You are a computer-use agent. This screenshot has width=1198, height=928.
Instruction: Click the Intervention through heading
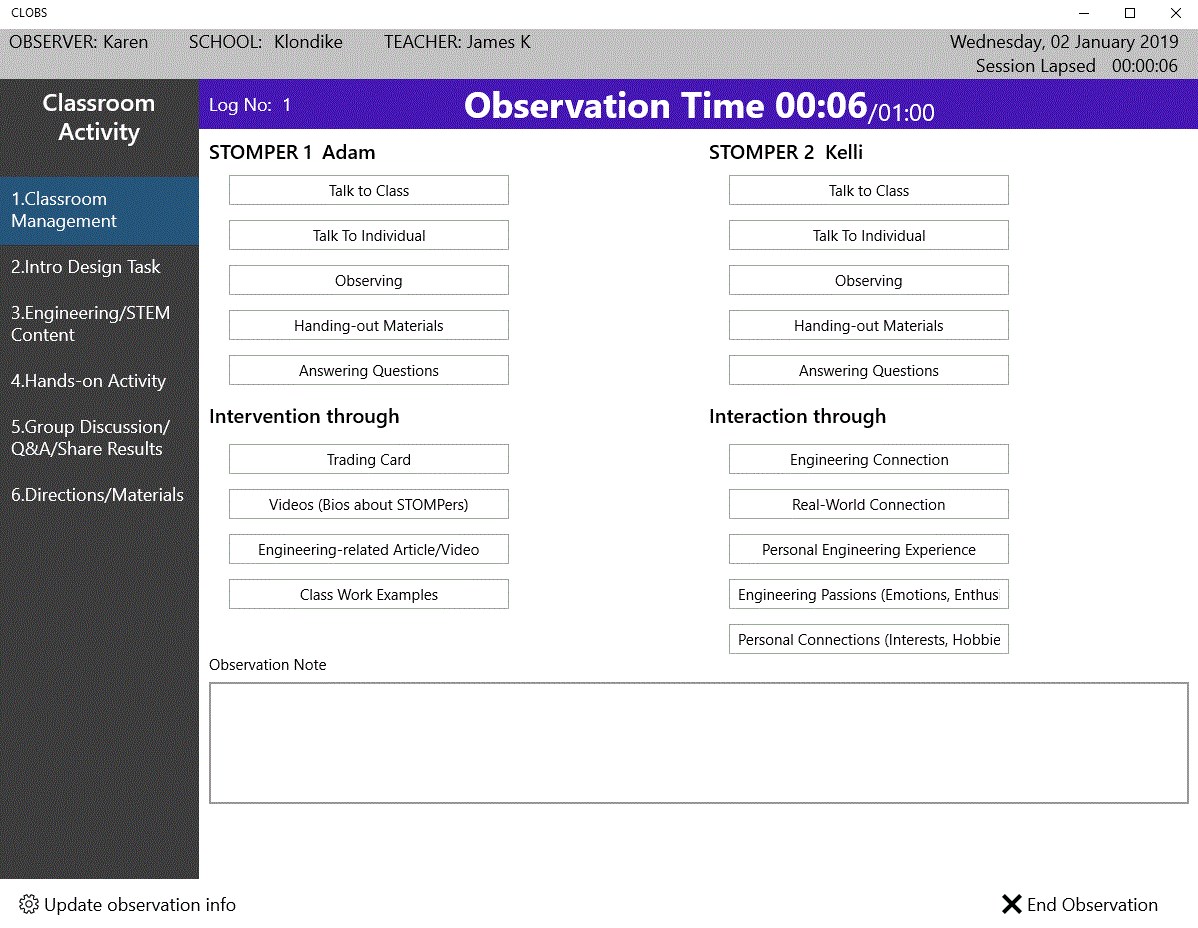point(304,416)
